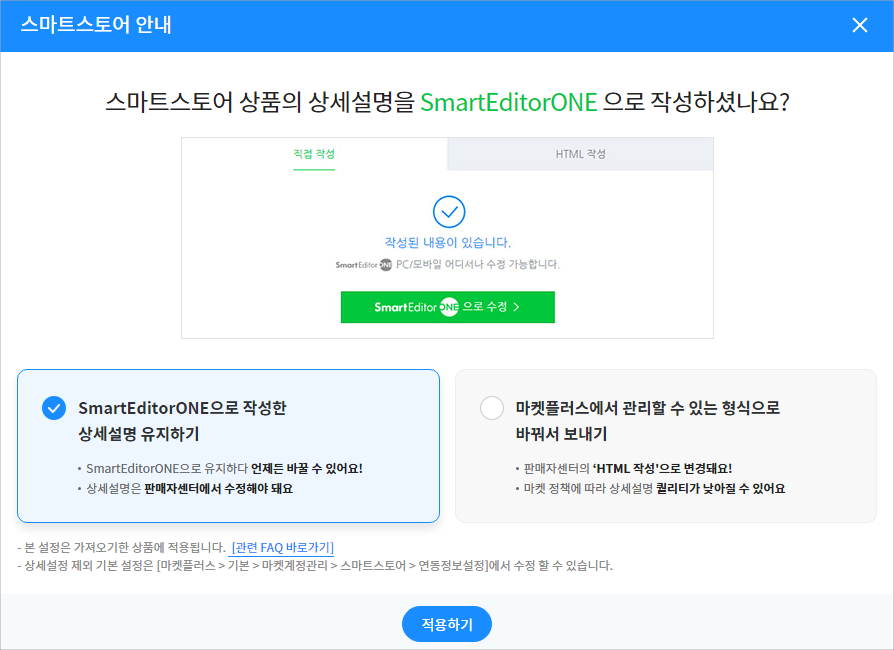Click the blue checkmark circle icon
The height and width of the screenshot is (650, 894).
449,212
